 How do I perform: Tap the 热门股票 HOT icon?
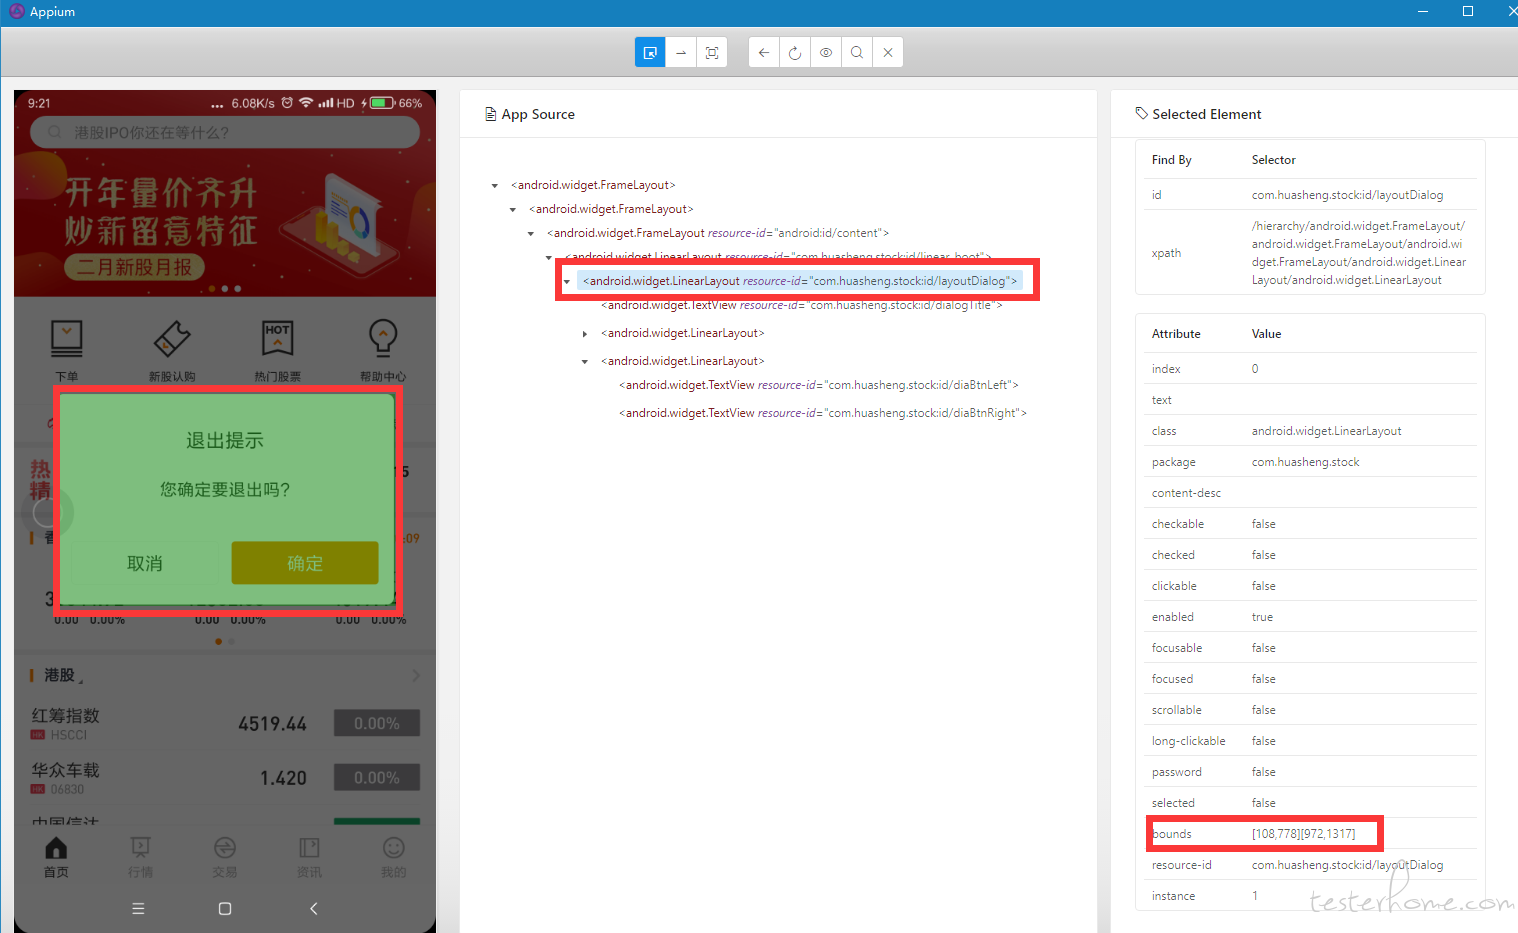[x=278, y=339]
